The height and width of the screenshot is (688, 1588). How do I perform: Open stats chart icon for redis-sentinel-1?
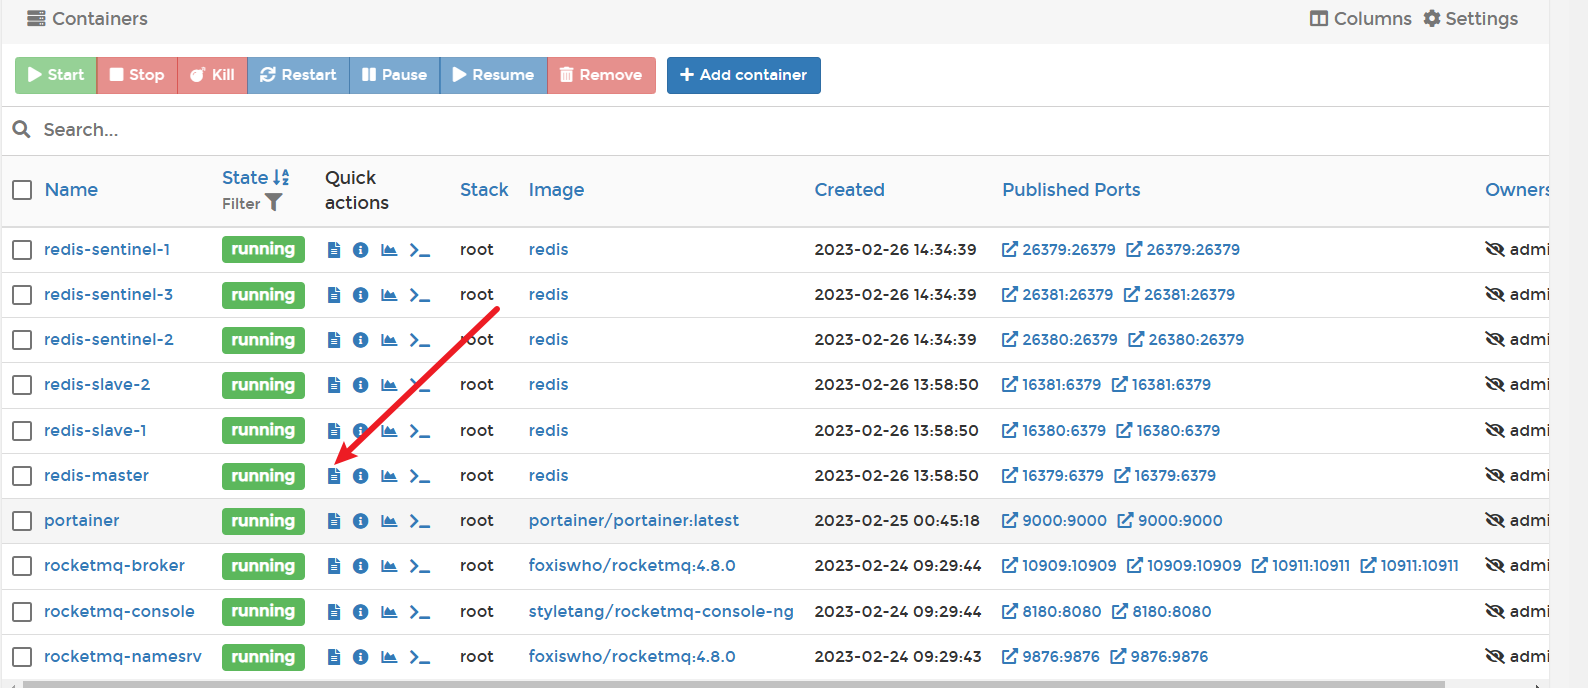[389, 250]
